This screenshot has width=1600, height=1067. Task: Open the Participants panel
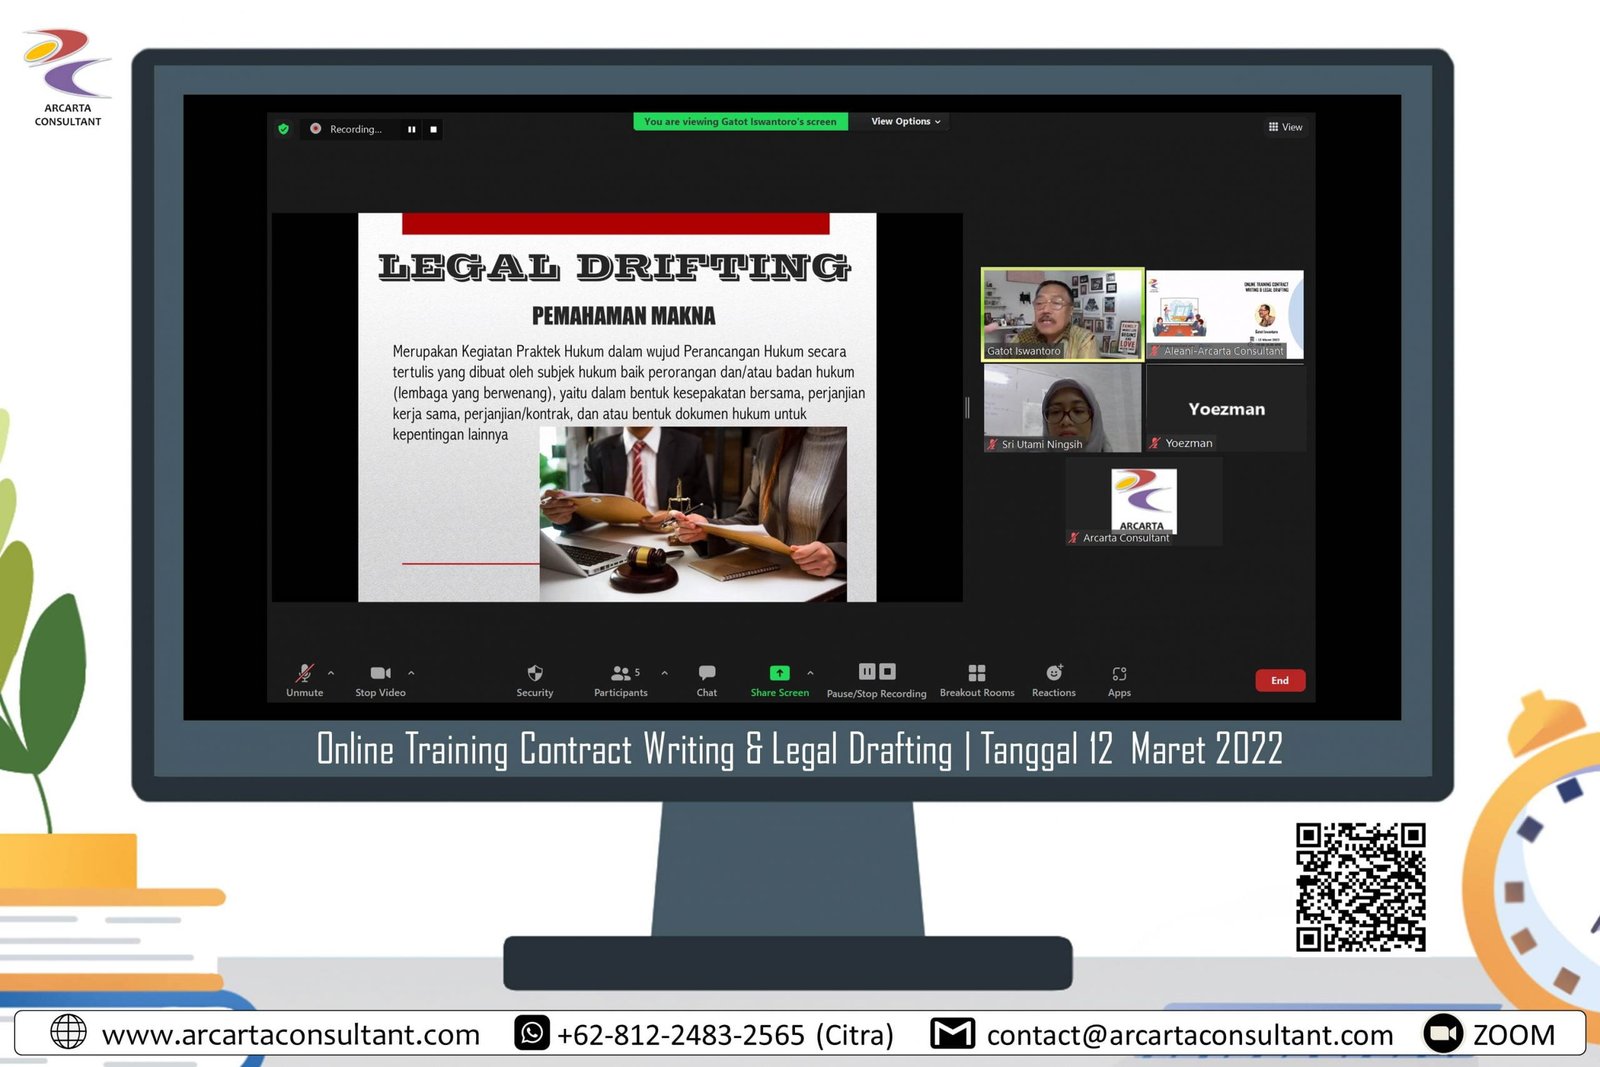tap(621, 674)
